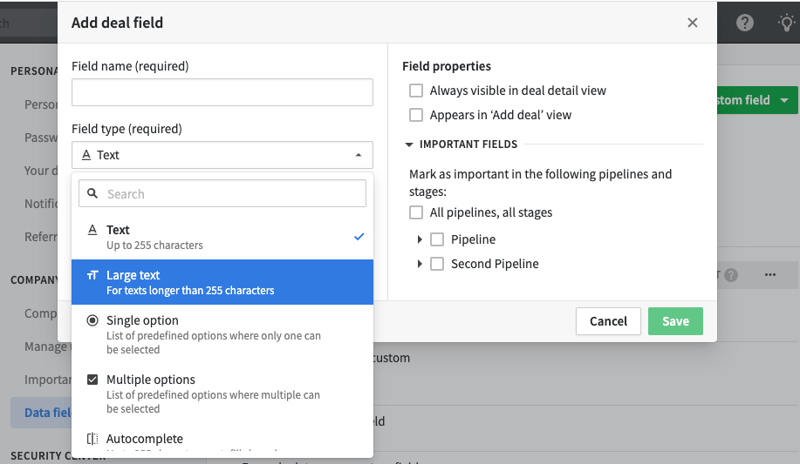This screenshot has height=464, width=800.
Task: Check the Second Pipeline checkbox
Action: coord(437,264)
